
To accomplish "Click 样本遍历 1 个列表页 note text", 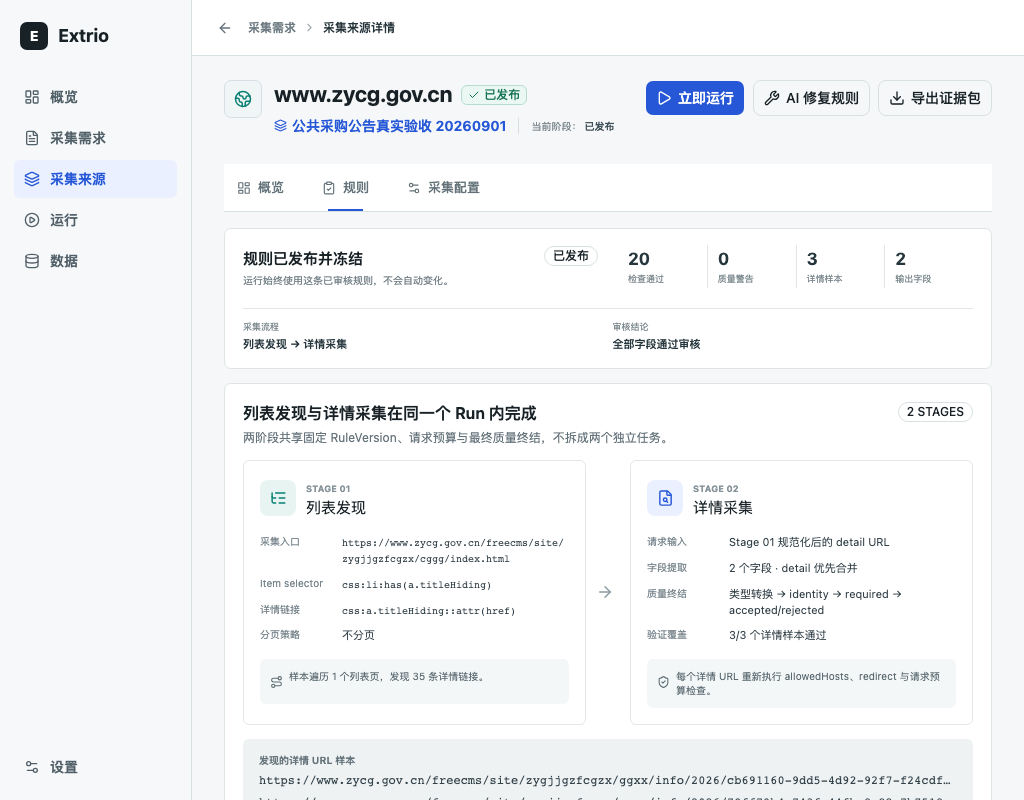I will click(388, 677).
